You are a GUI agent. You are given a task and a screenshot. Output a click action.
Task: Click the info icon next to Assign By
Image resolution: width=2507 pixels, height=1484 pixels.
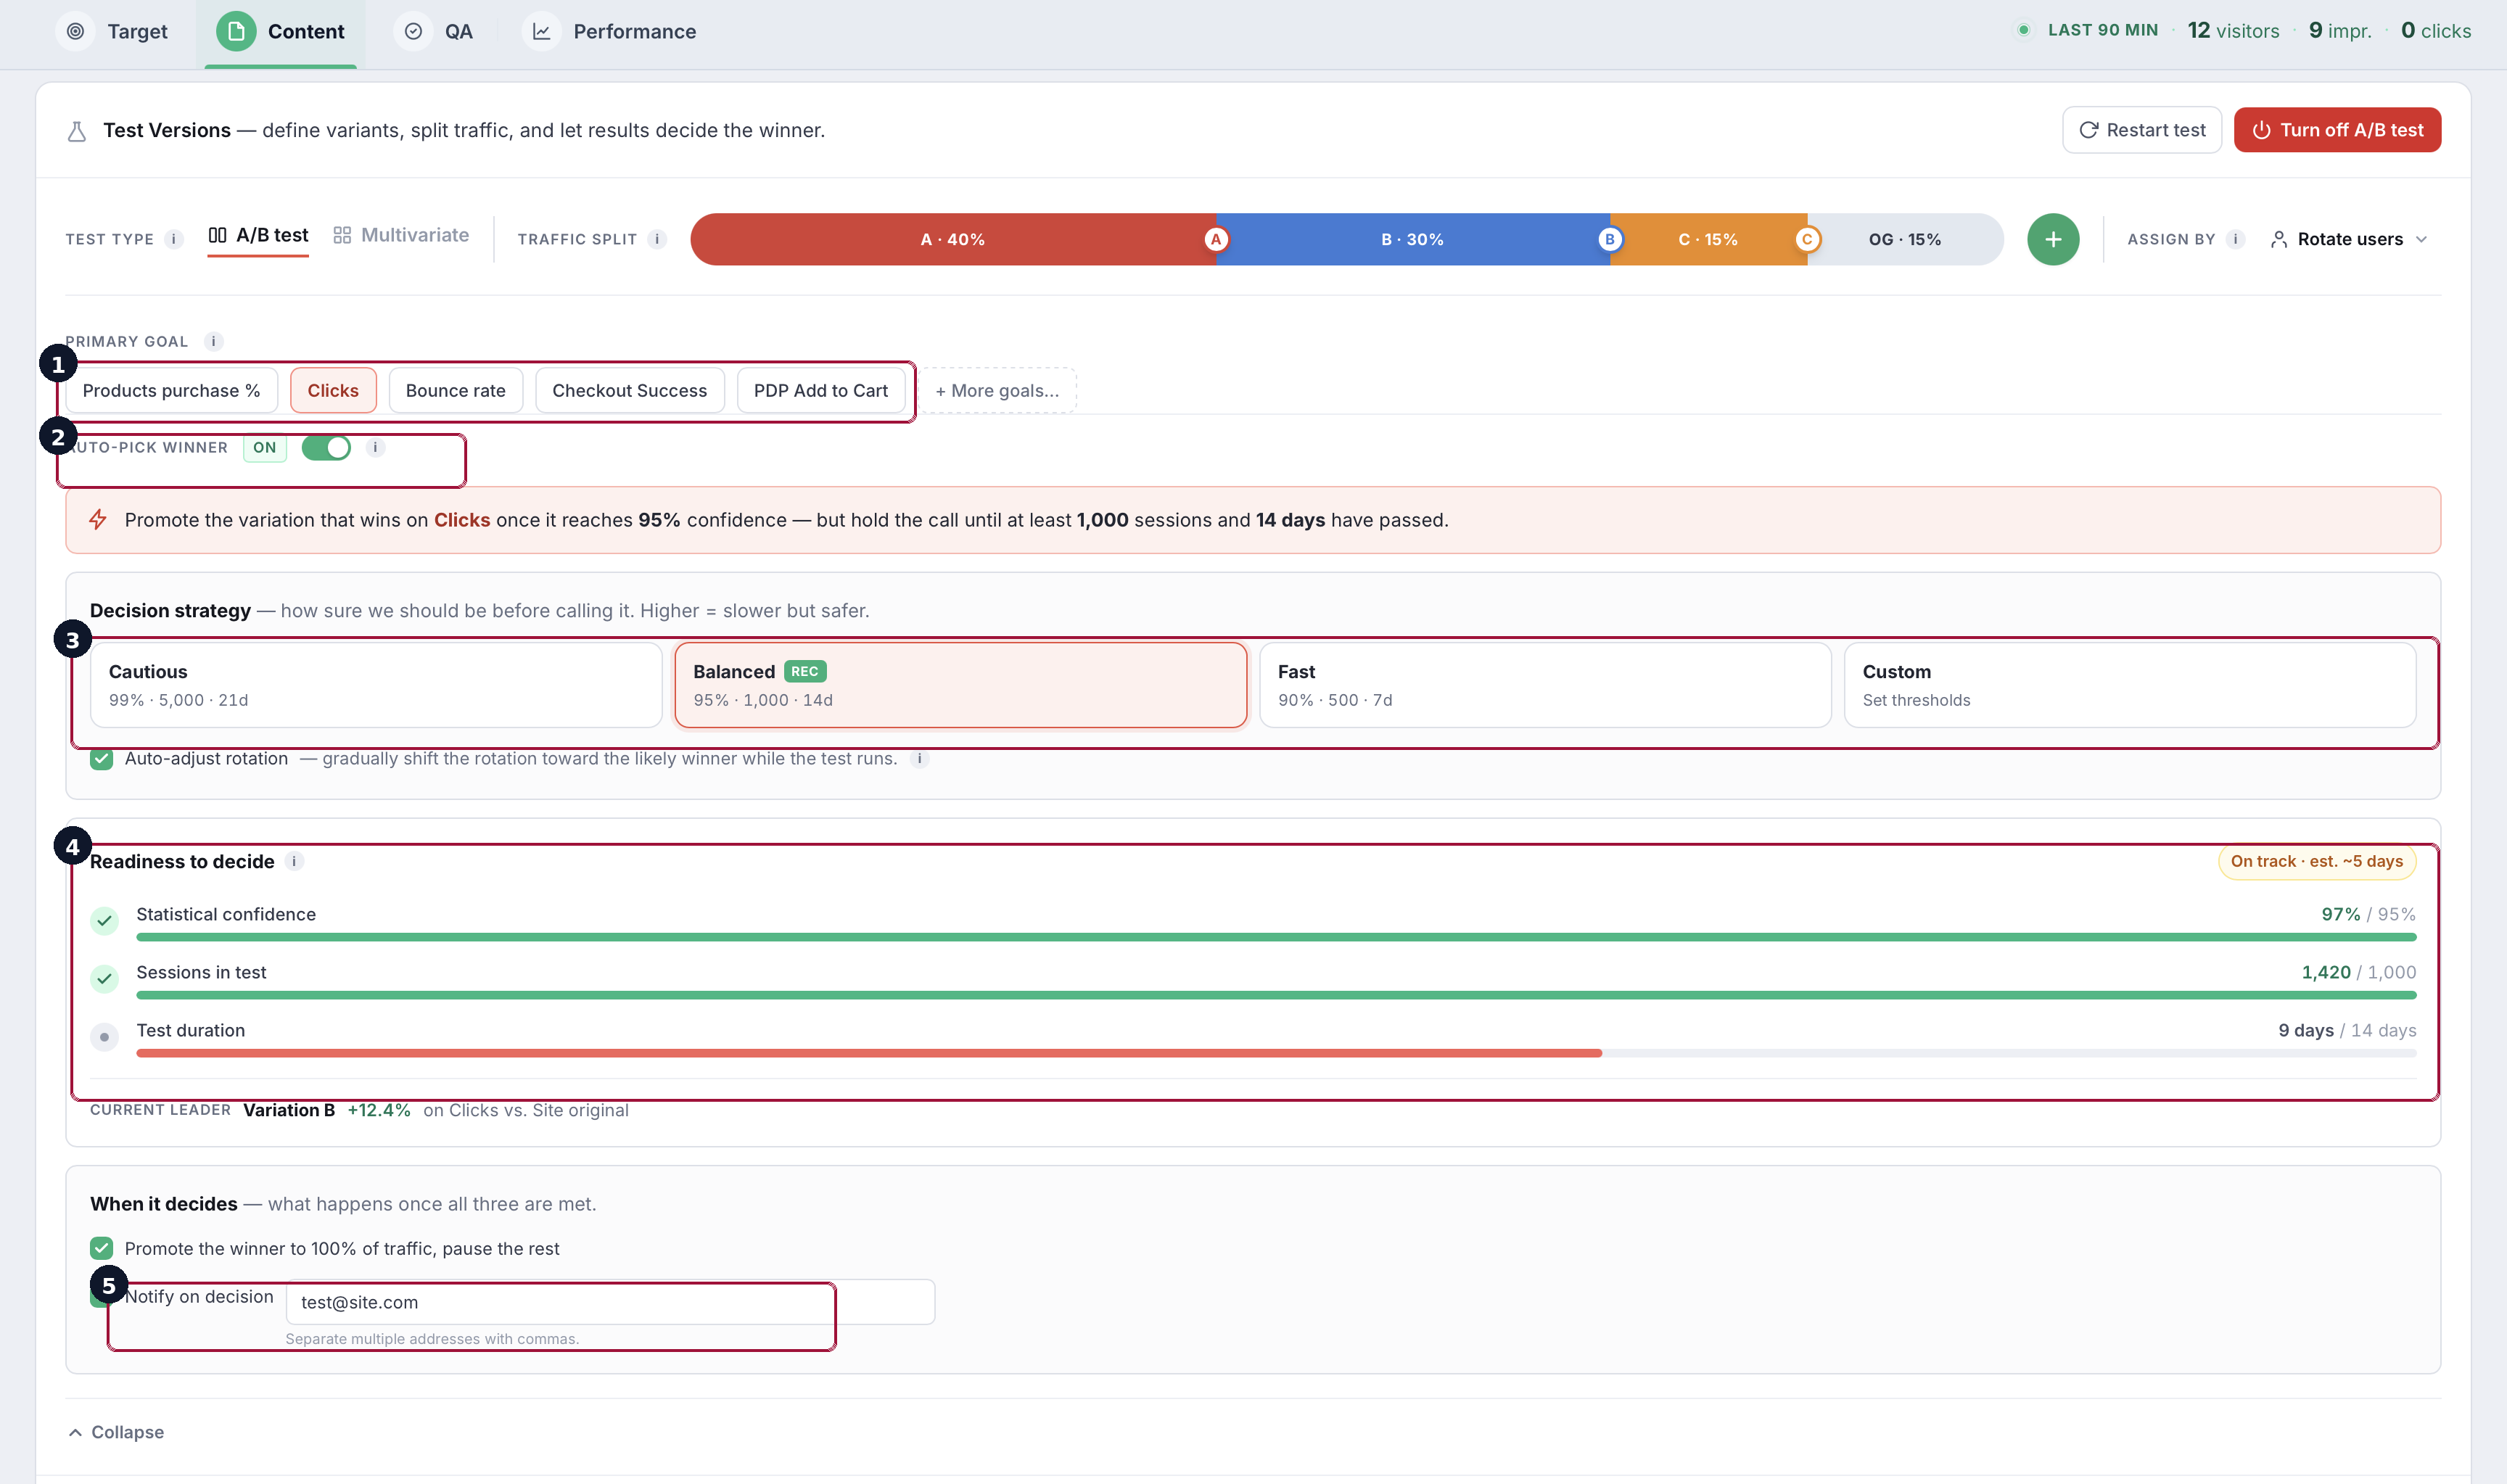[2235, 239]
